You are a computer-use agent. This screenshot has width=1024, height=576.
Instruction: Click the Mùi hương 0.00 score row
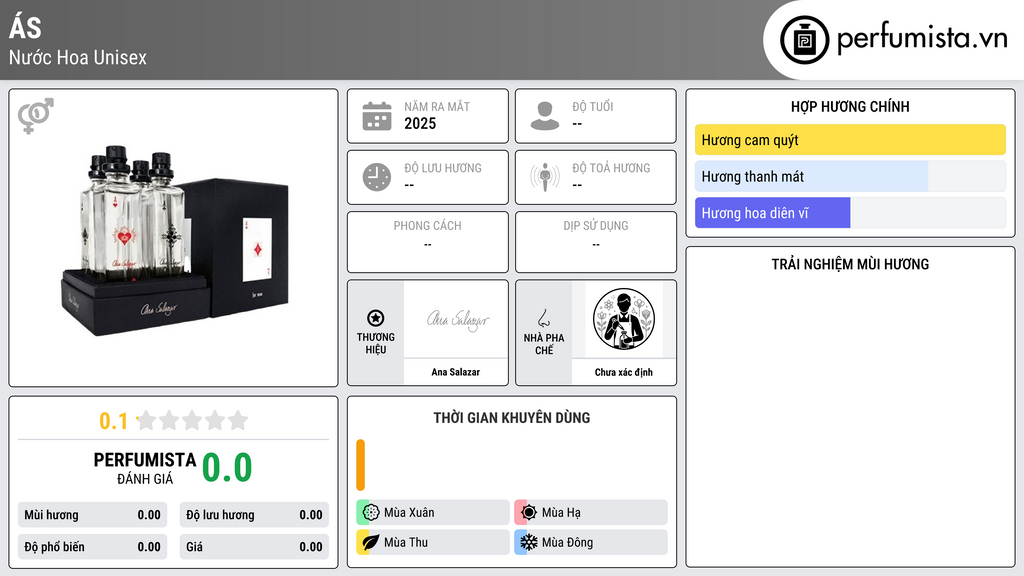[92, 515]
